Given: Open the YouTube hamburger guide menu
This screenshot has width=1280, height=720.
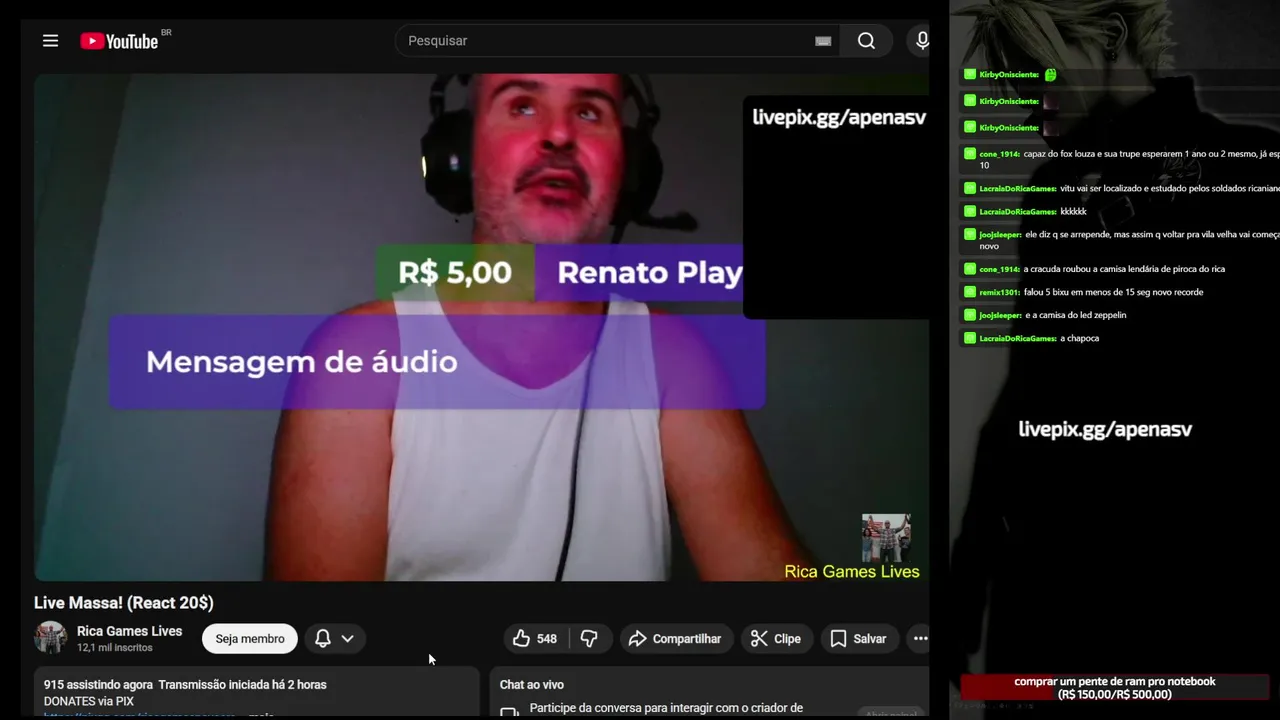Looking at the screenshot, I should tap(50, 41).
